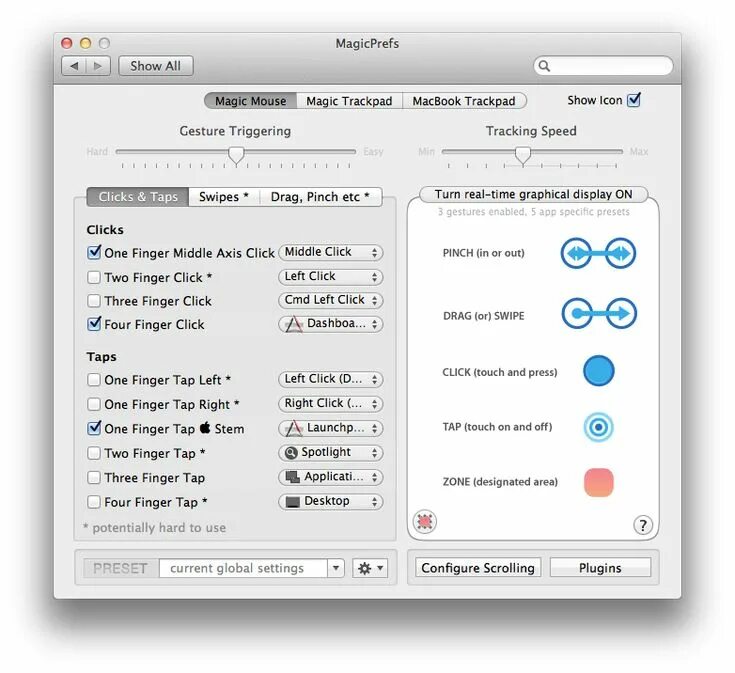Click the TAP concentric rings icon

tap(598, 427)
